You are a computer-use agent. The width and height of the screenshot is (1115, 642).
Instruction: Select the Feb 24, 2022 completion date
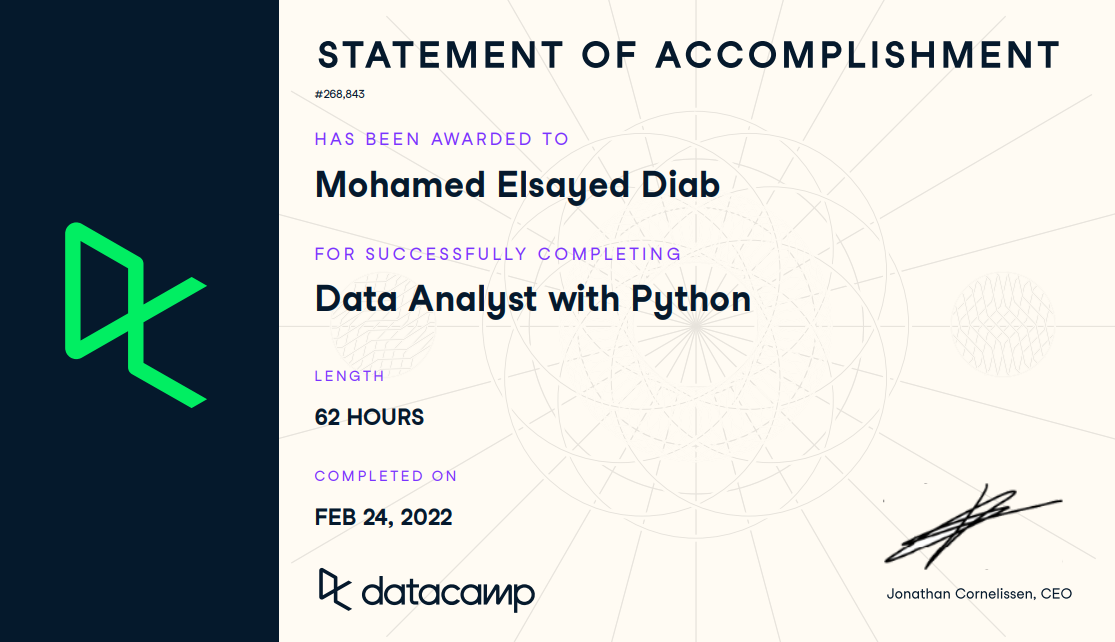point(383,517)
